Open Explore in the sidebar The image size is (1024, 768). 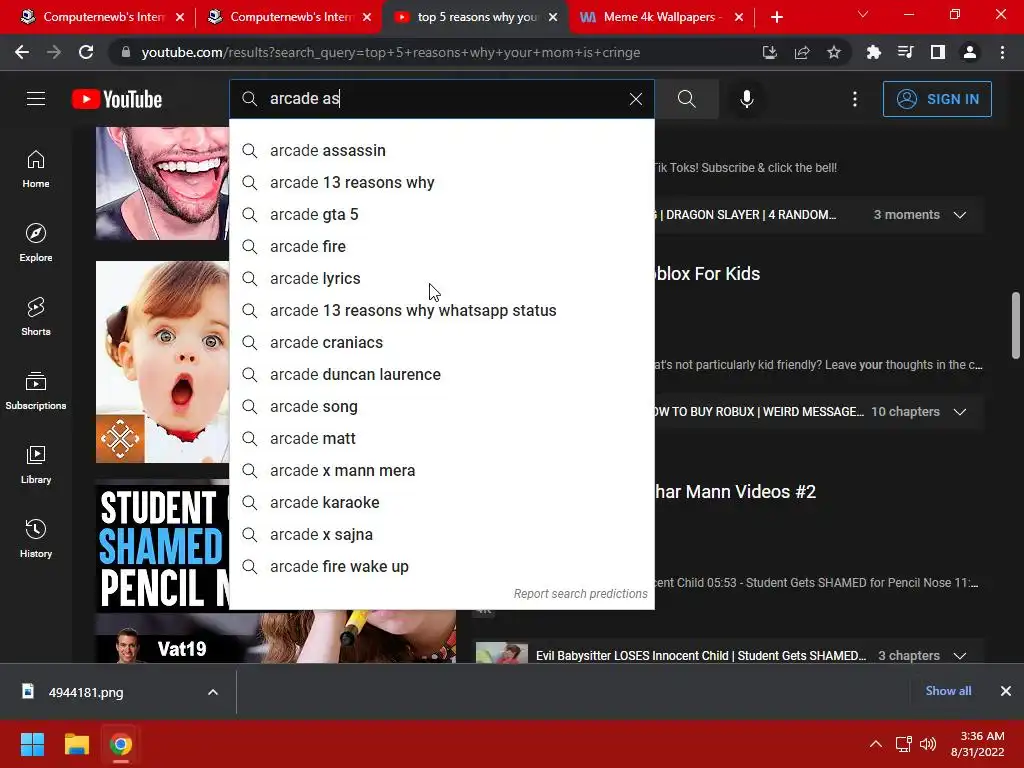coord(36,243)
